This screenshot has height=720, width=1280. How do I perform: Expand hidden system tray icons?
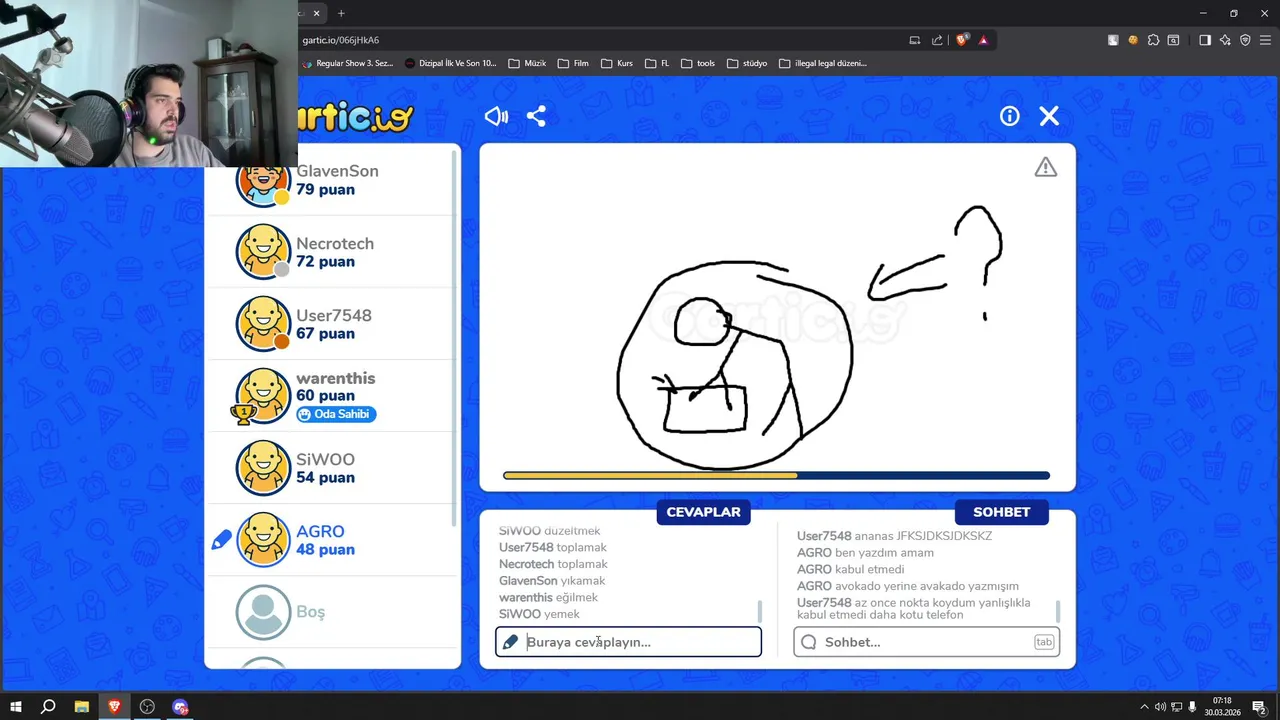[1144, 707]
